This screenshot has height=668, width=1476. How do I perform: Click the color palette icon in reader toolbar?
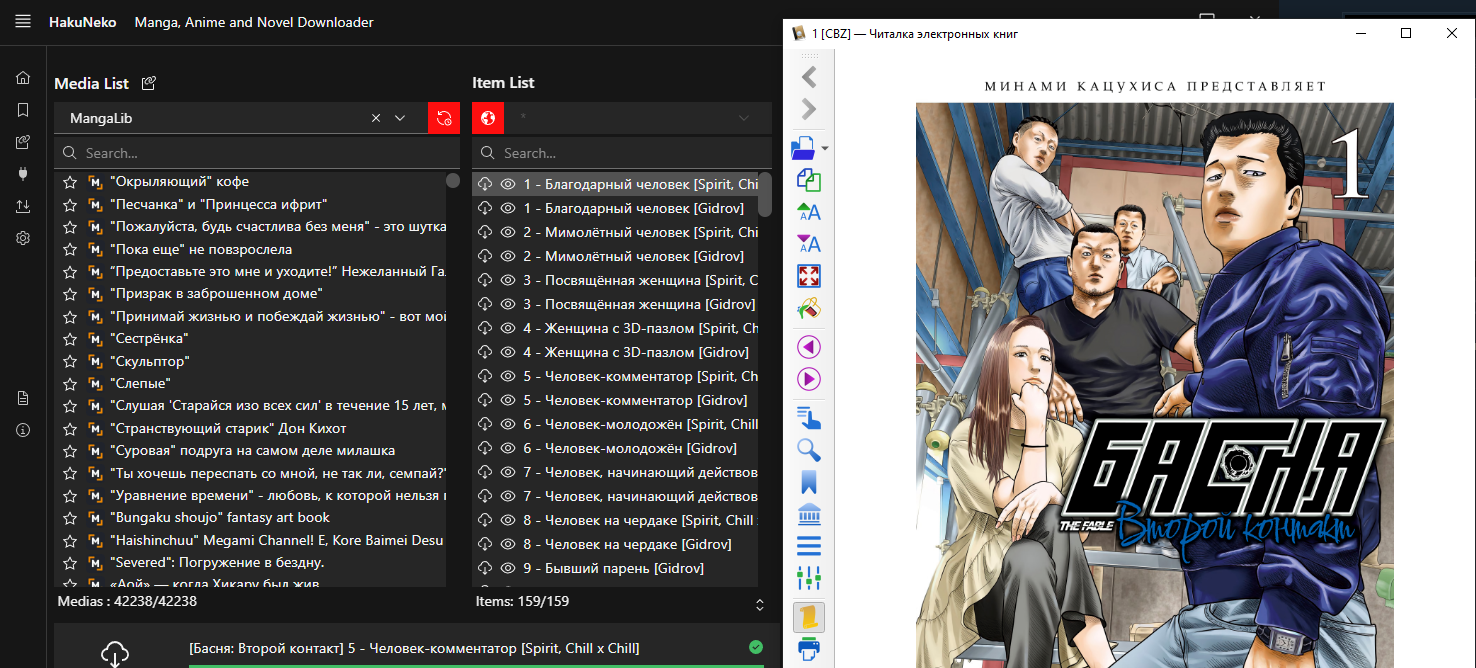pos(809,308)
